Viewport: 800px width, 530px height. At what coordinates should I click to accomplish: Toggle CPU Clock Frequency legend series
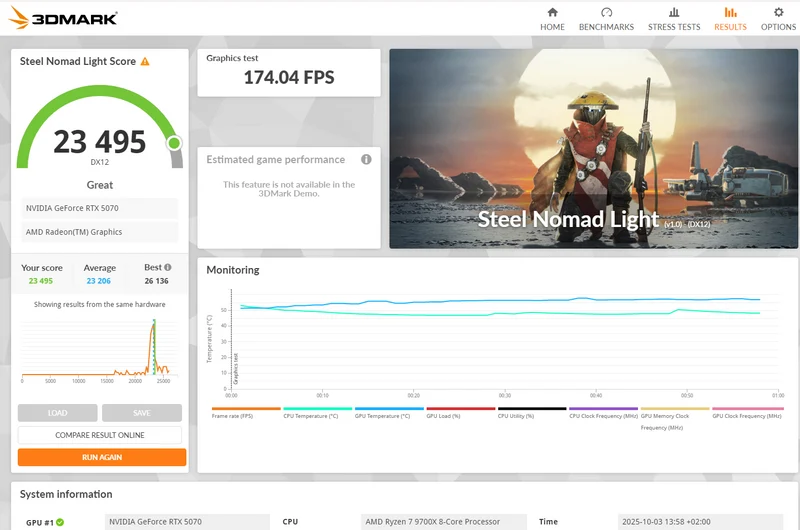603,412
